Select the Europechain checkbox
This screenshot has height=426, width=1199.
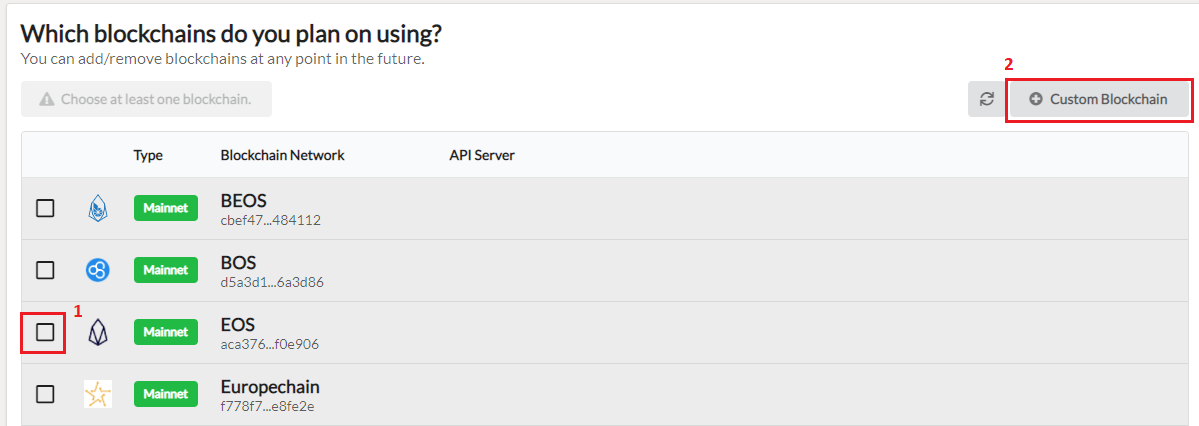[x=45, y=394]
